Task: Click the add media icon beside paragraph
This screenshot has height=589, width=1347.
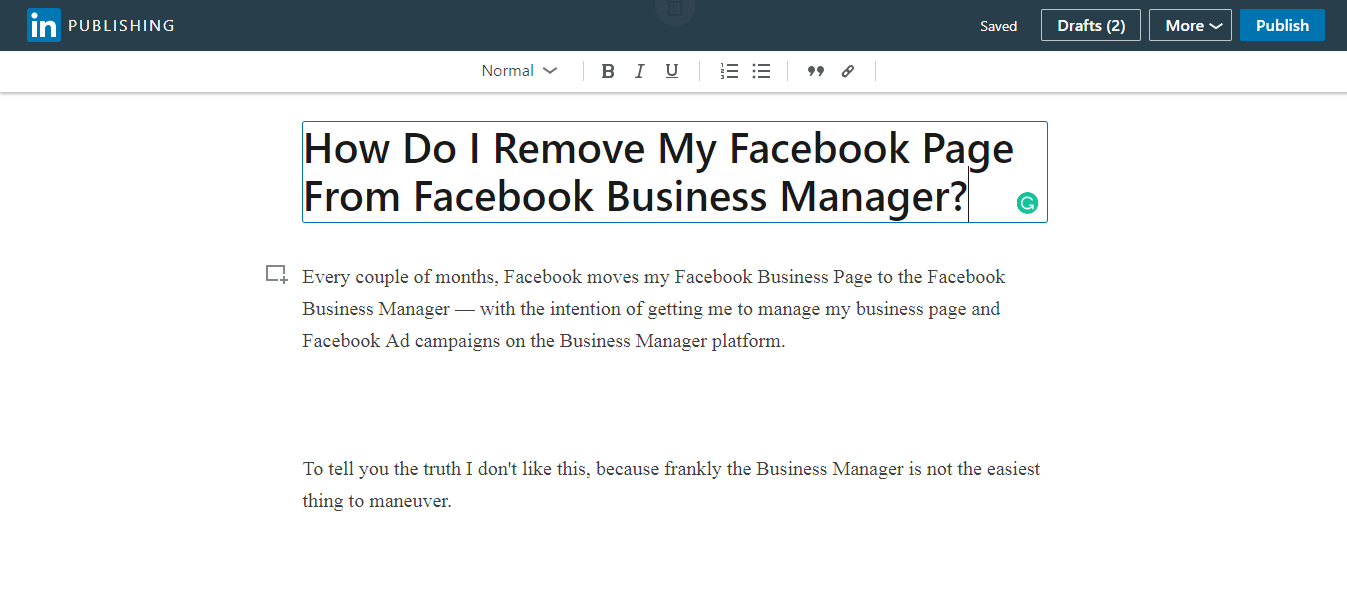Action: (277, 274)
